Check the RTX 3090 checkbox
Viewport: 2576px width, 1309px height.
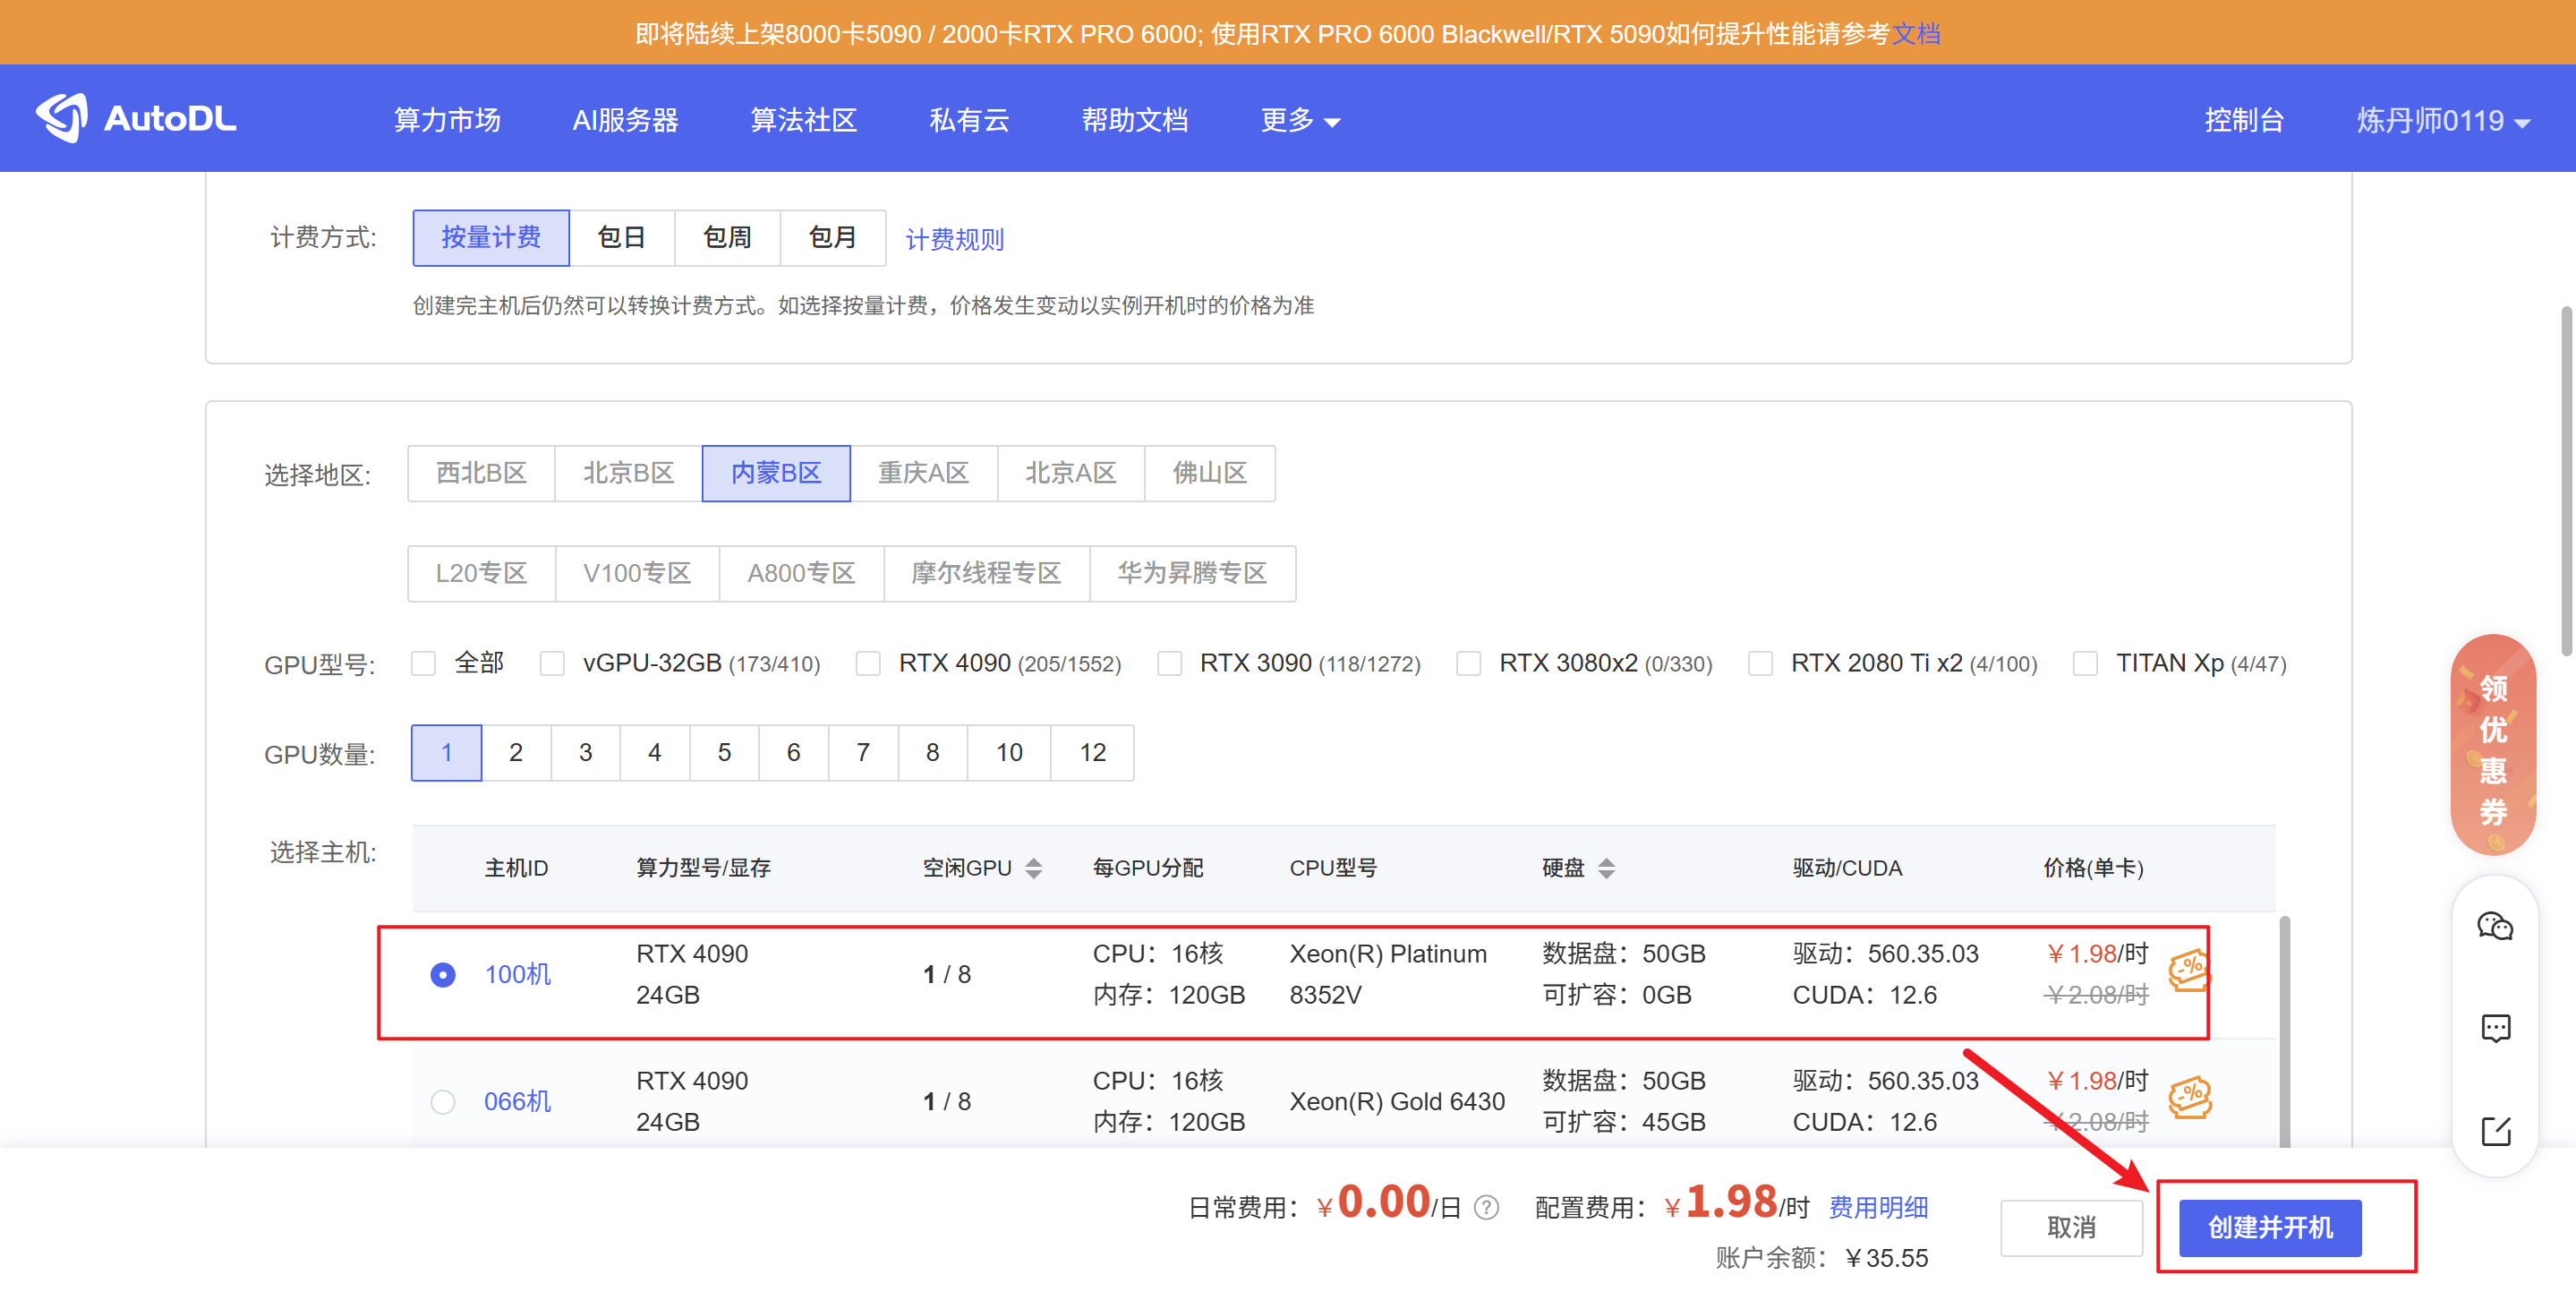(1169, 664)
